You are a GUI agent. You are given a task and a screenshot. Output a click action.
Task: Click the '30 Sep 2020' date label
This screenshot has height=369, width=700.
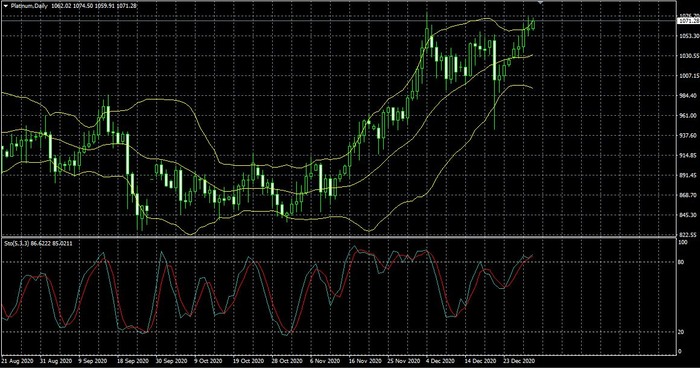[x=171, y=361]
